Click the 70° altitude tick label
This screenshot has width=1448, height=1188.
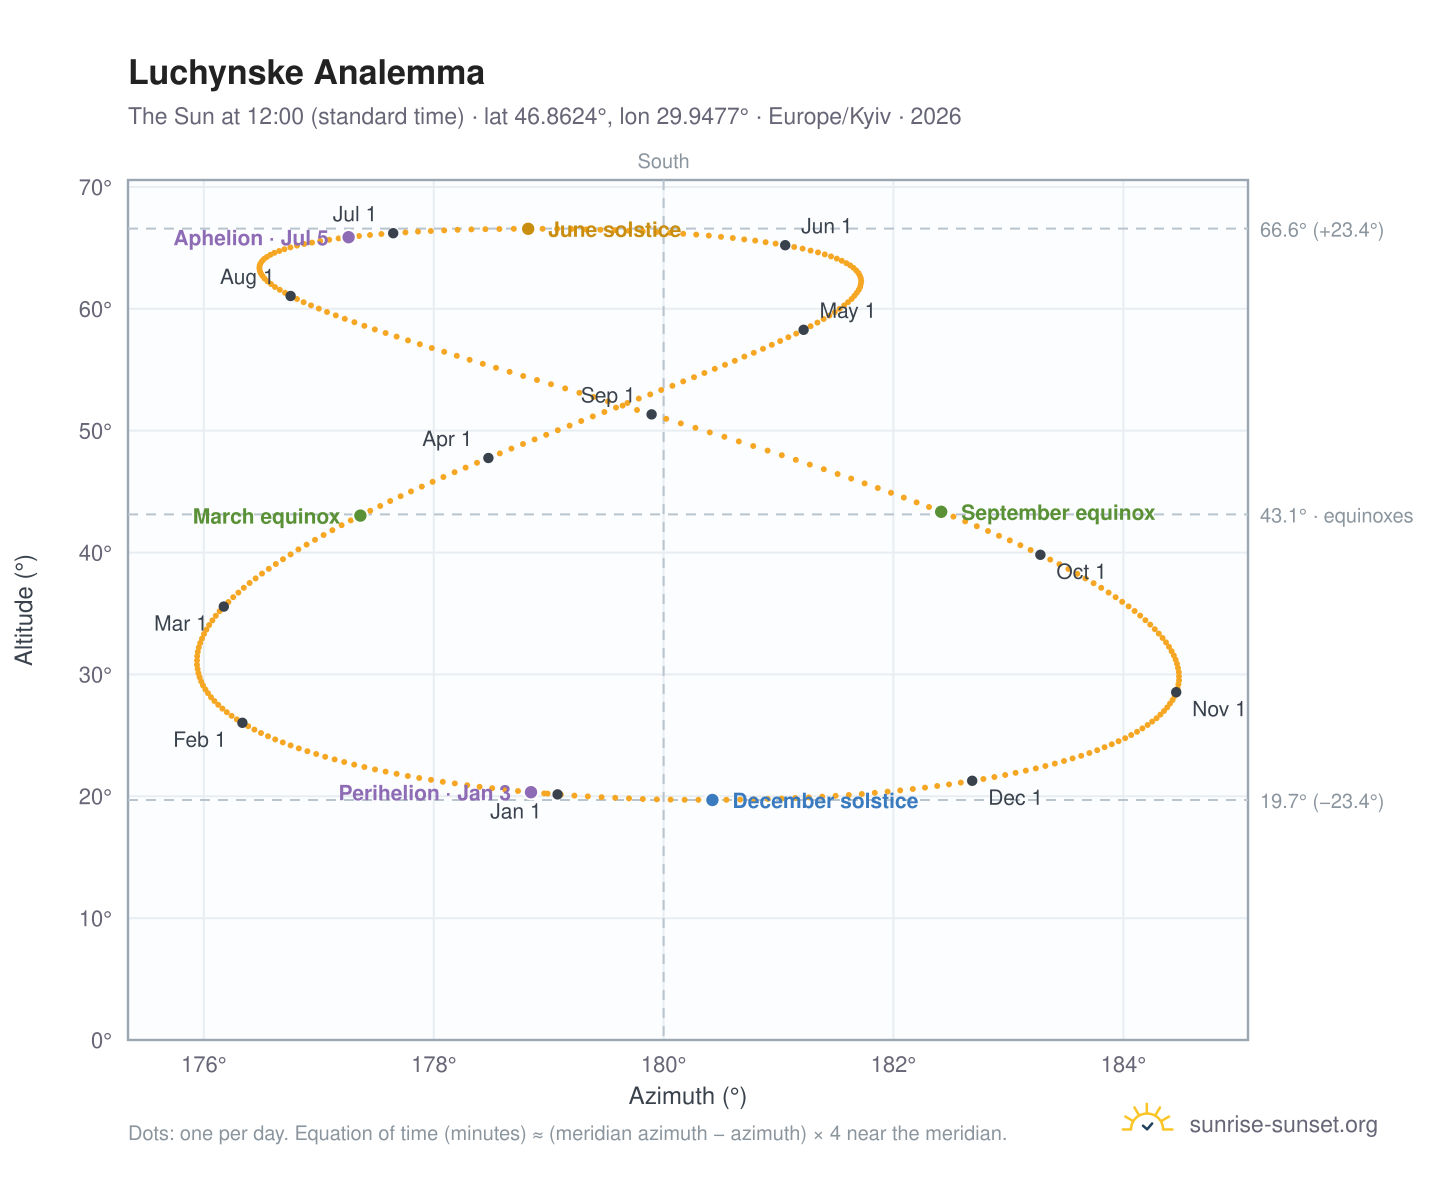click(x=95, y=188)
